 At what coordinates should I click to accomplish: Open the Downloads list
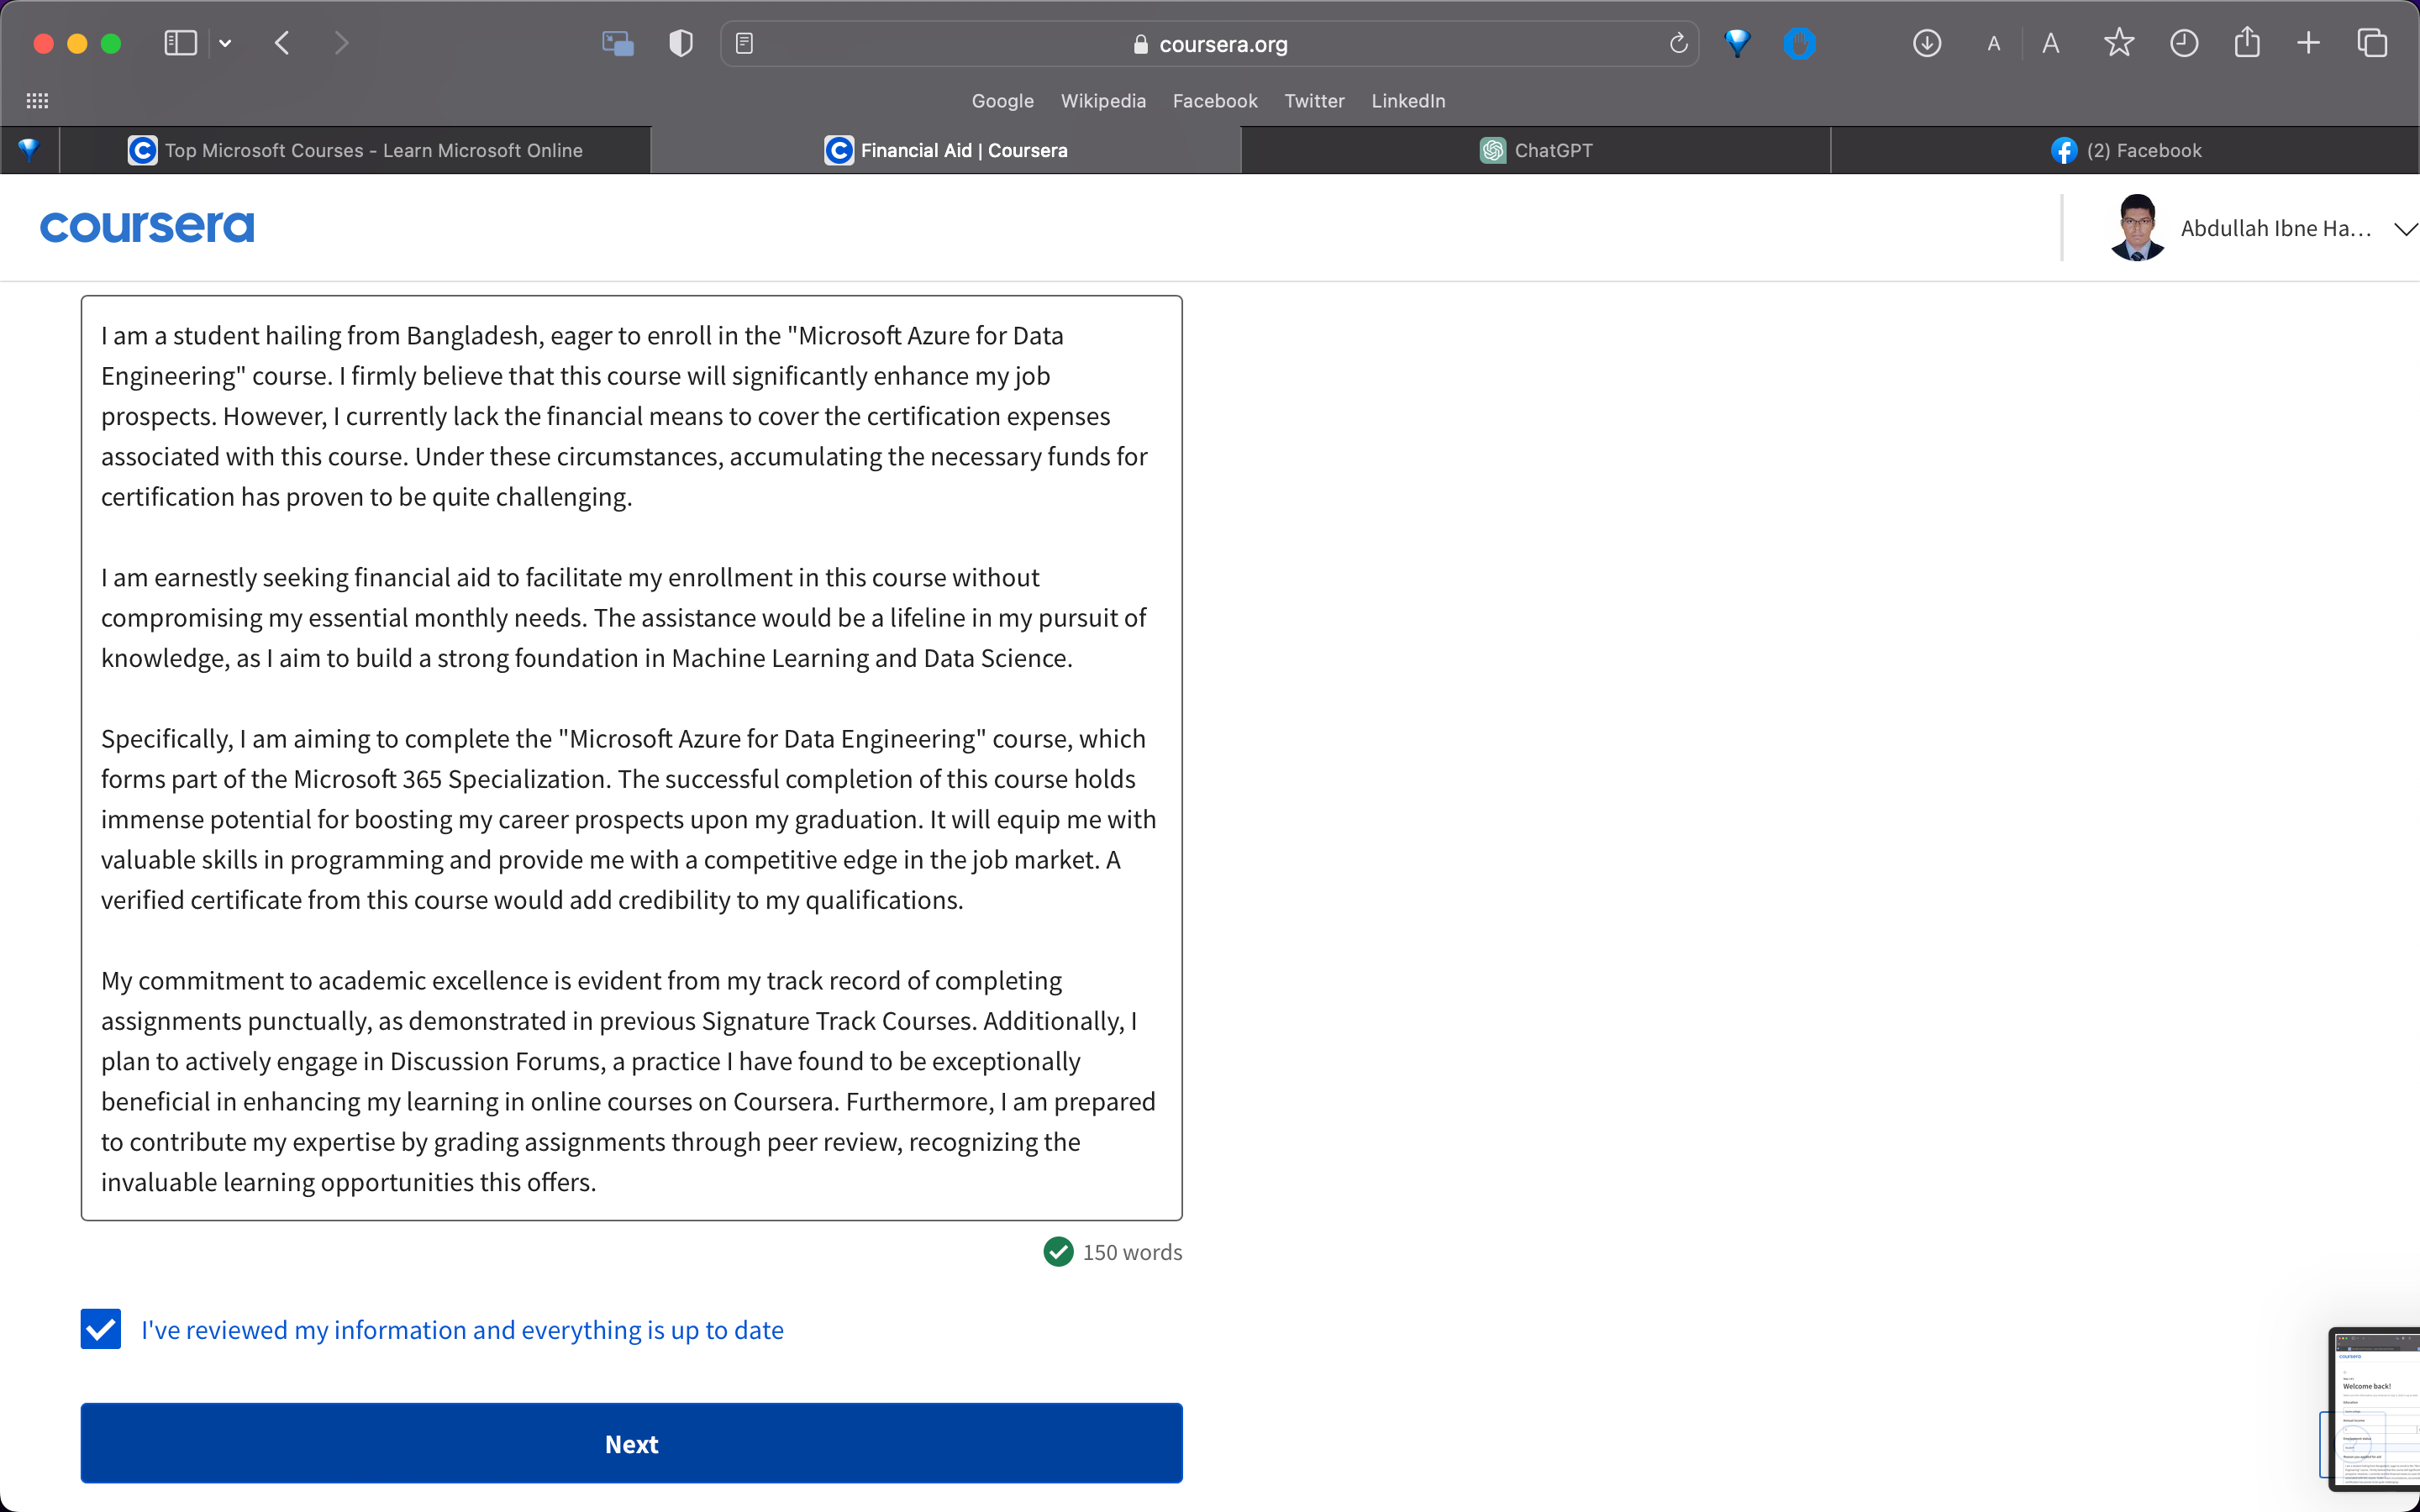pyautogui.click(x=1926, y=43)
